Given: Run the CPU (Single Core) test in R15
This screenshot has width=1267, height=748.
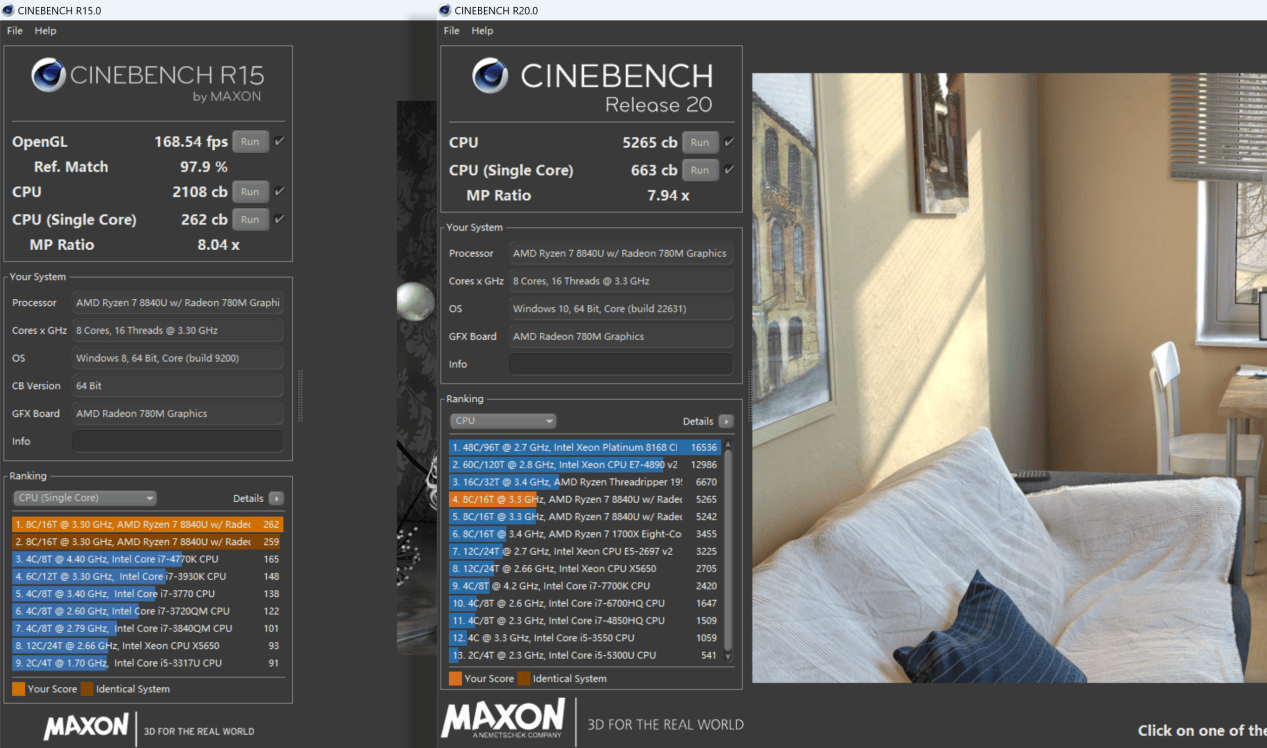Looking at the screenshot, I should coord(250,219).
